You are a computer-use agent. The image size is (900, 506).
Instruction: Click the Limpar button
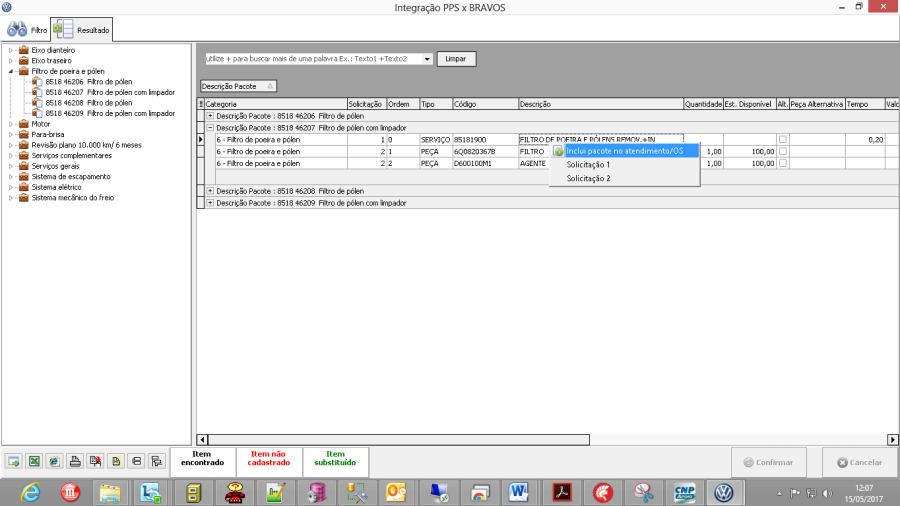(x=456, y=59)
